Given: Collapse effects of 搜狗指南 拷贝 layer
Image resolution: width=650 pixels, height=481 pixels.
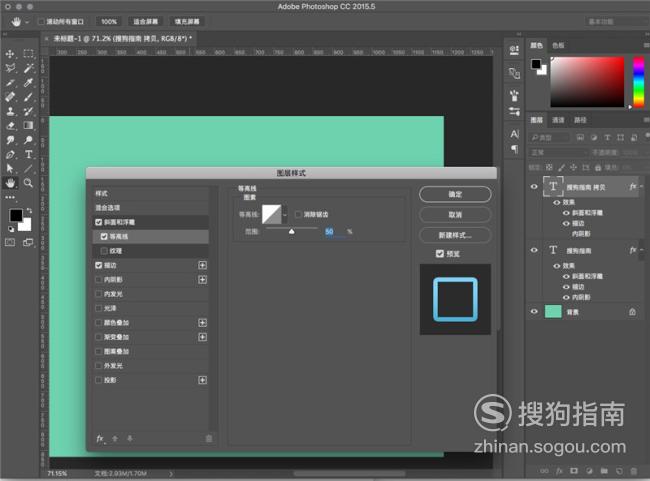Looking at the screenshot, I should point(642,187).
